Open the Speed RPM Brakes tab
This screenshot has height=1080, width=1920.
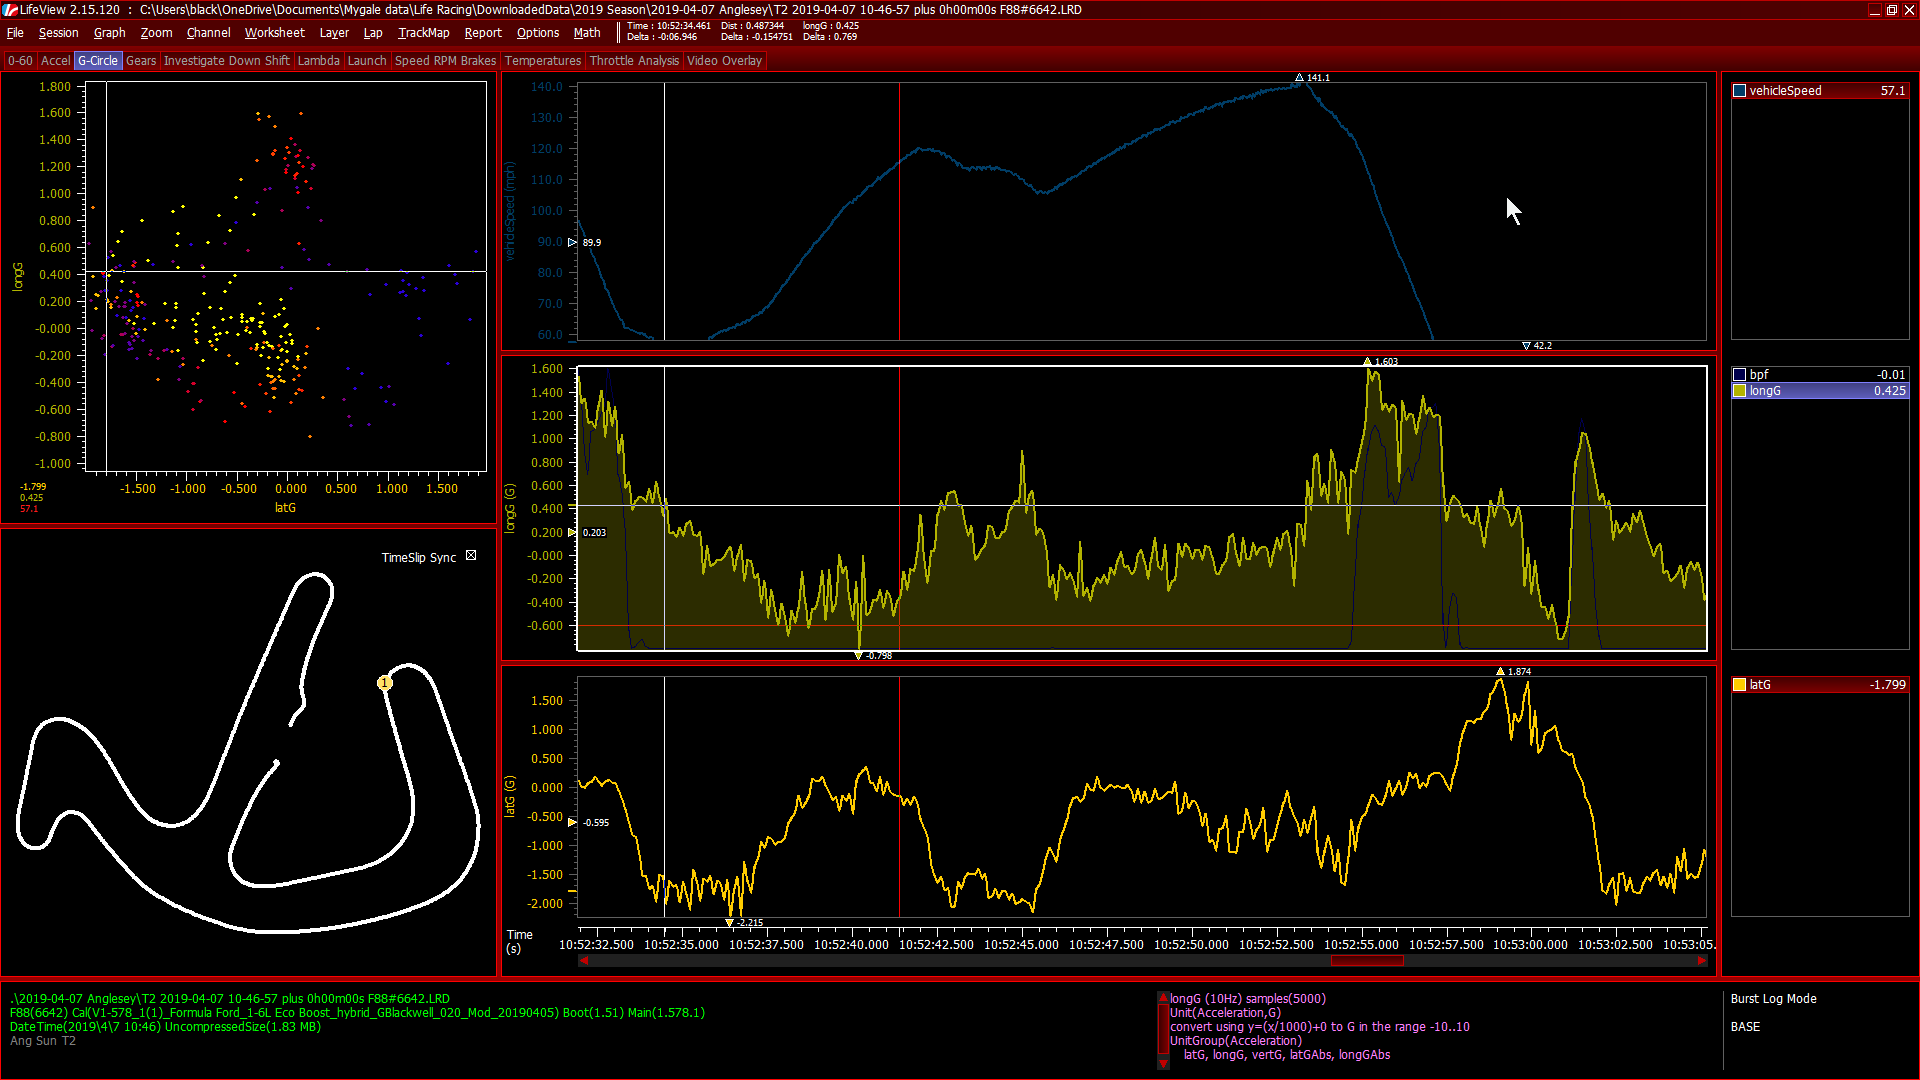(x=445, y=61)
